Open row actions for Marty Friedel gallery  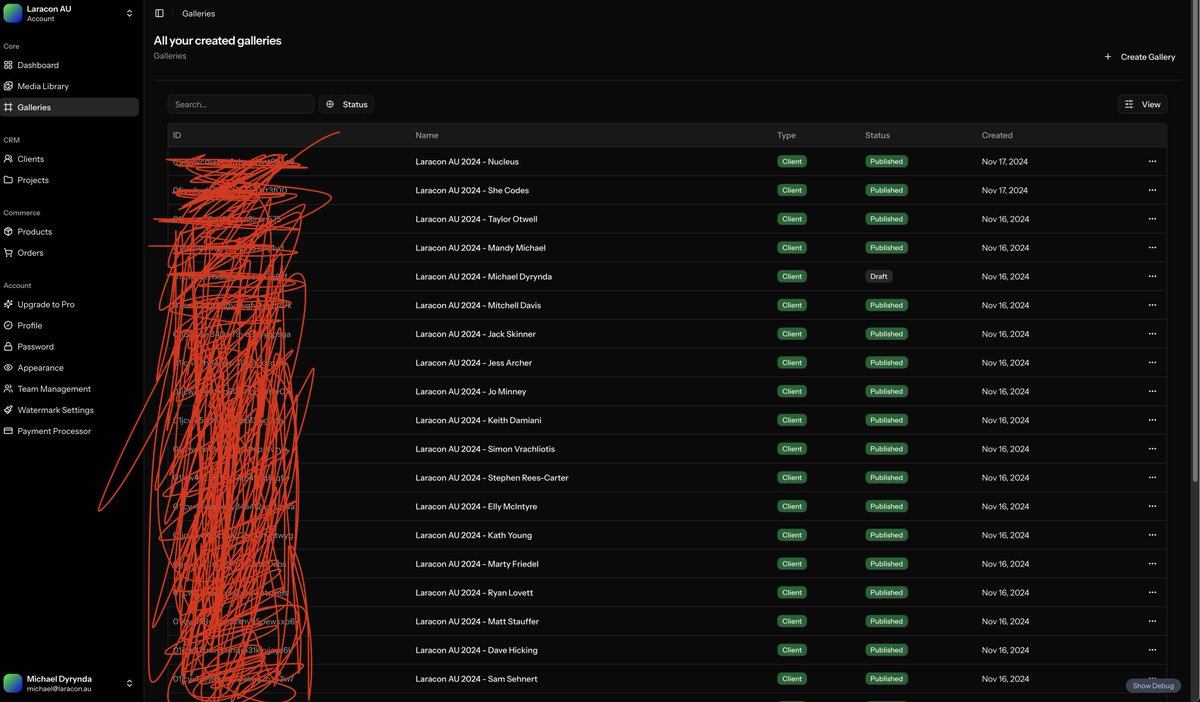(x=1152, y=564)
